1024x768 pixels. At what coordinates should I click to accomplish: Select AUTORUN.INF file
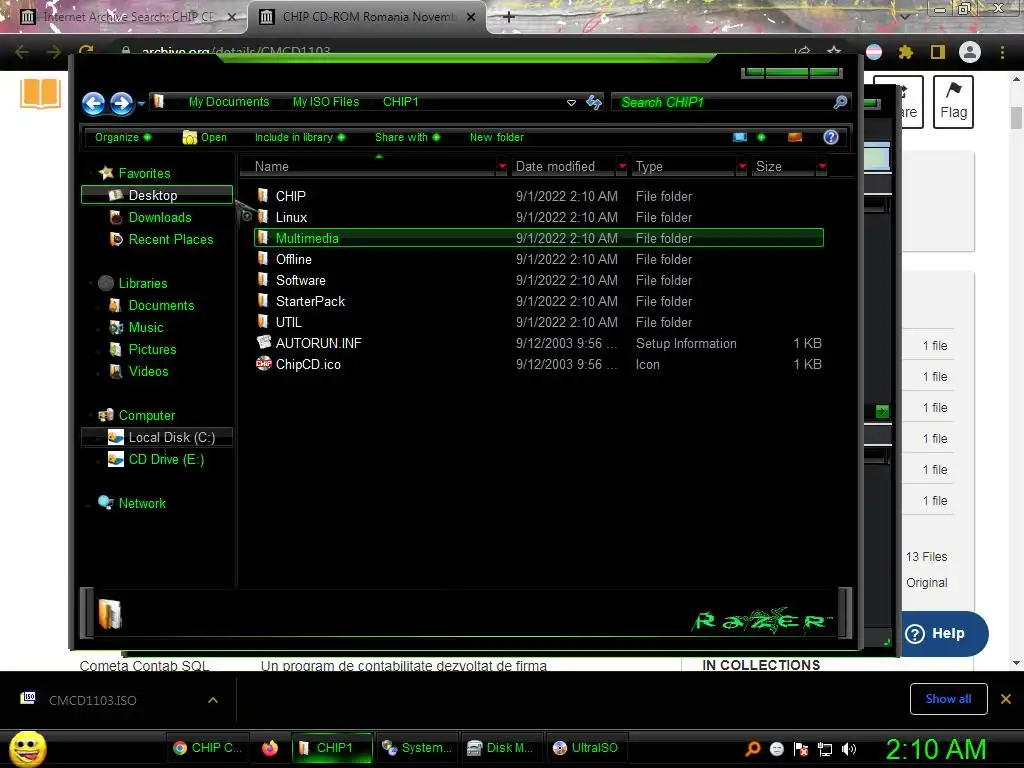click(318, 343)
